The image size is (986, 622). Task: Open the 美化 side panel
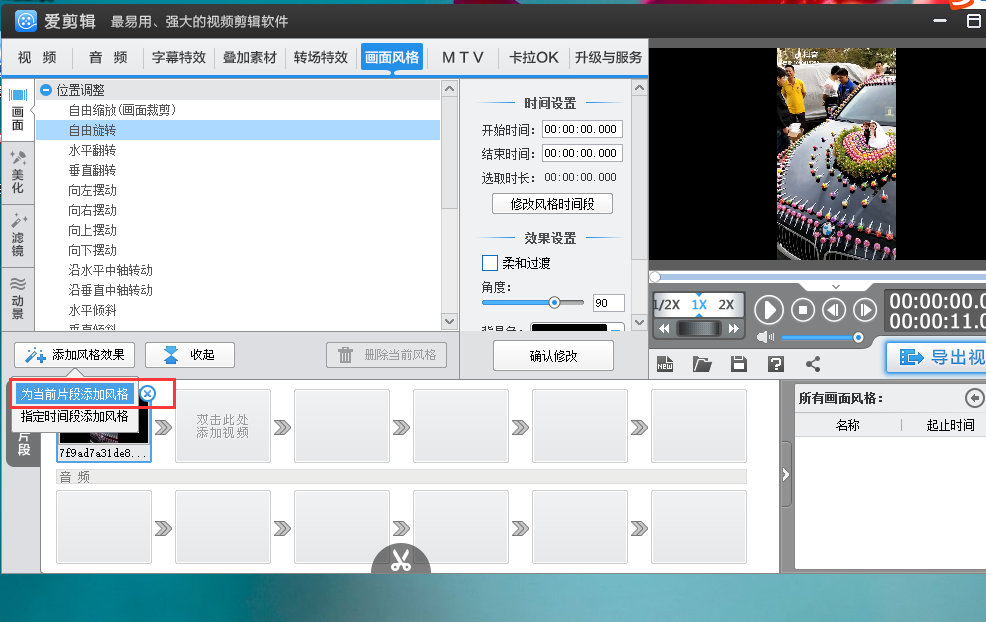coord(18,172)
